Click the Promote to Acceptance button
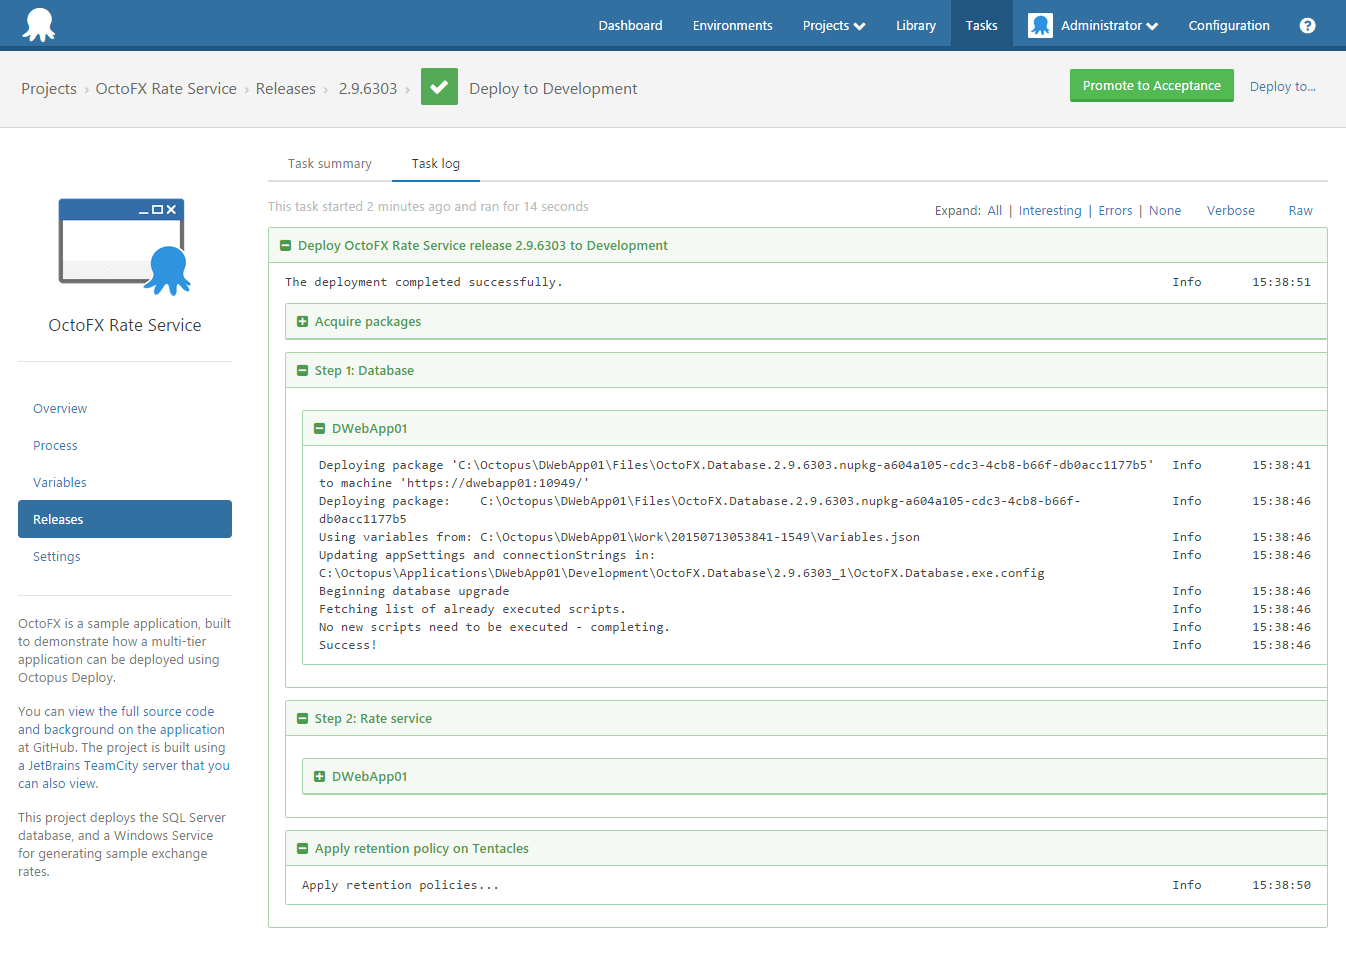 point(1151,86)
